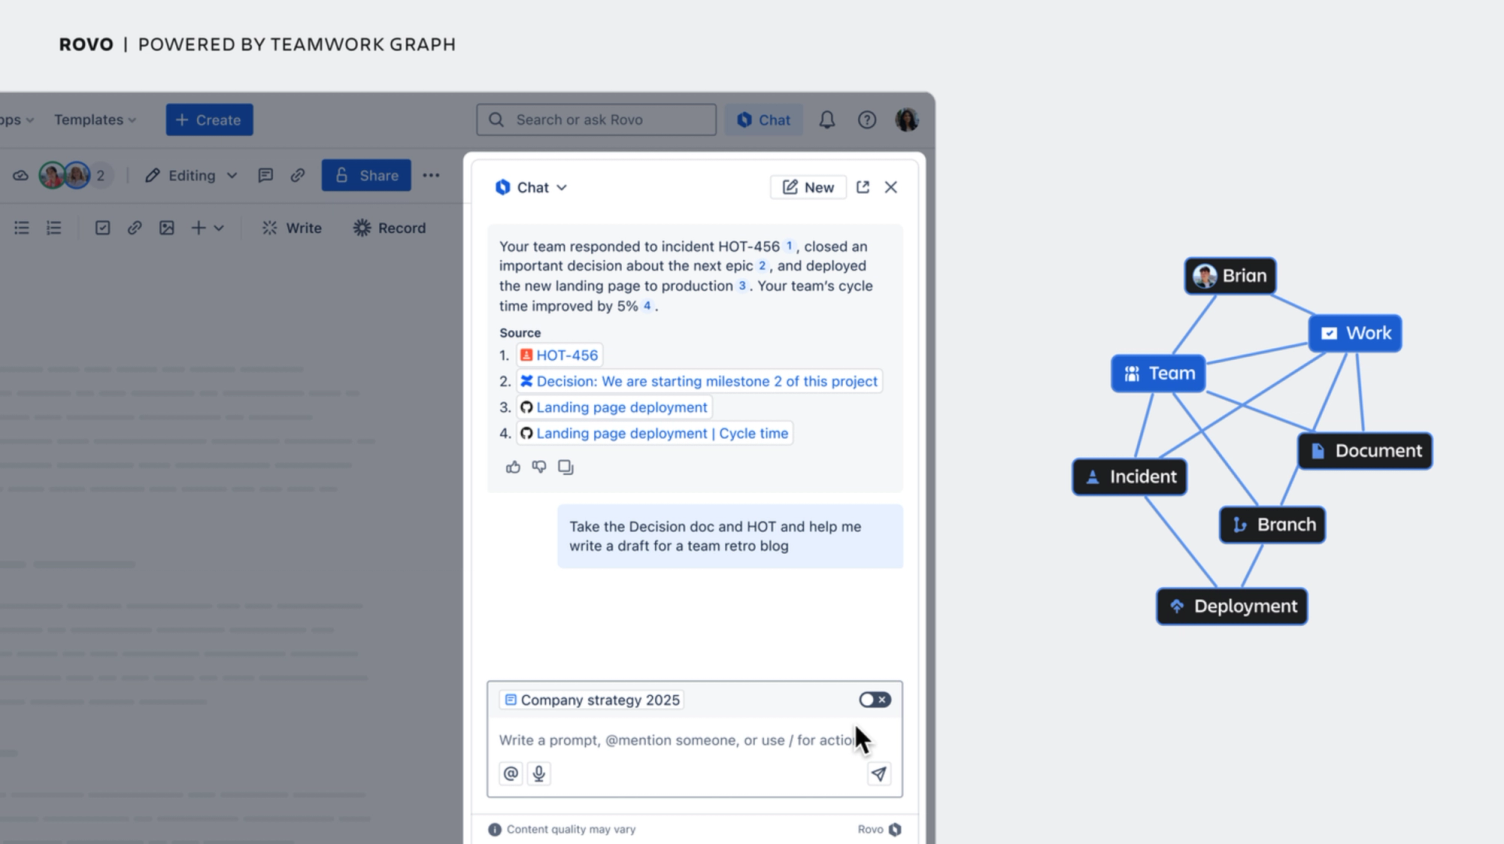Select the Team node in the graph
The height and width of the screenshot is (844, 1504).
click(1158, 373)
